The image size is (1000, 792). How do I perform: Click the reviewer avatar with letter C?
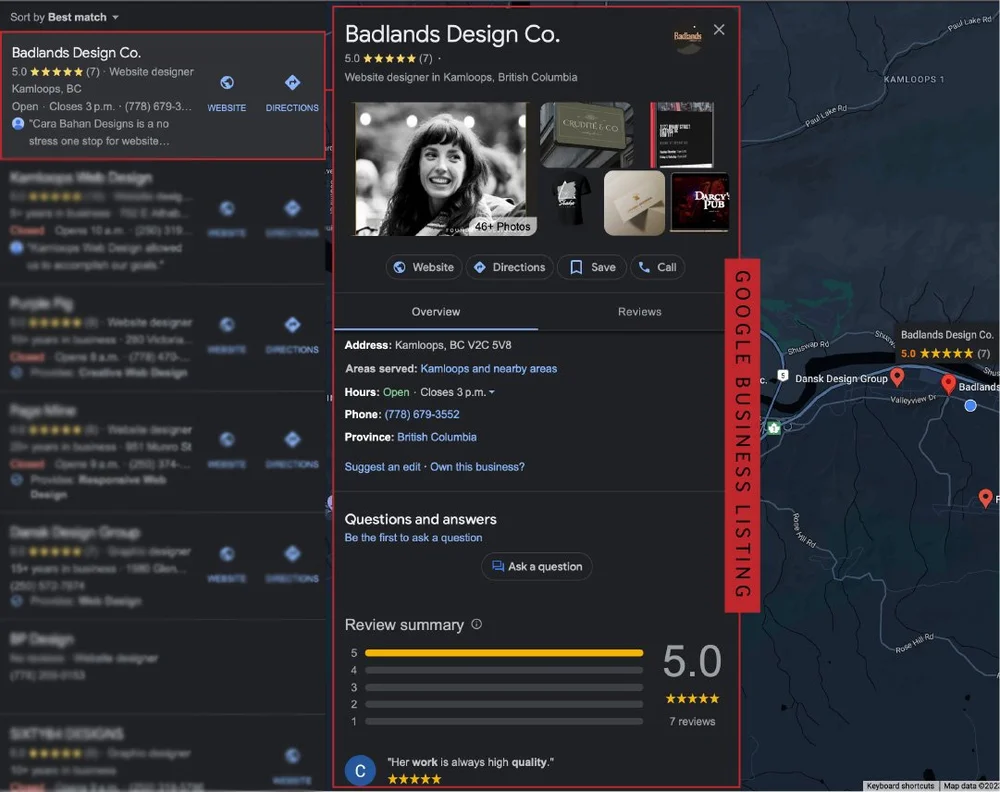360,770
